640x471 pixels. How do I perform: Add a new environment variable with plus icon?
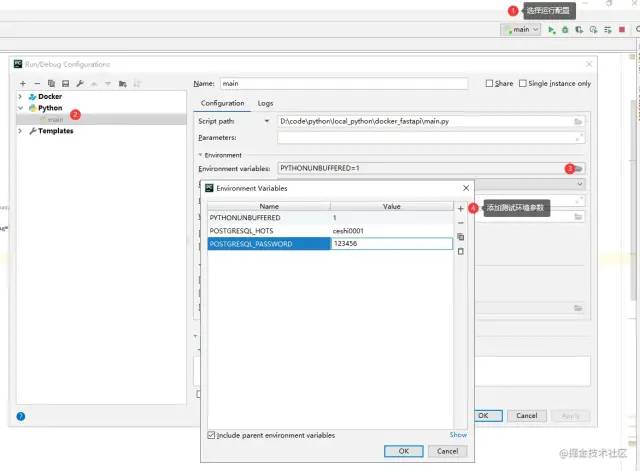tap(460, 209)
